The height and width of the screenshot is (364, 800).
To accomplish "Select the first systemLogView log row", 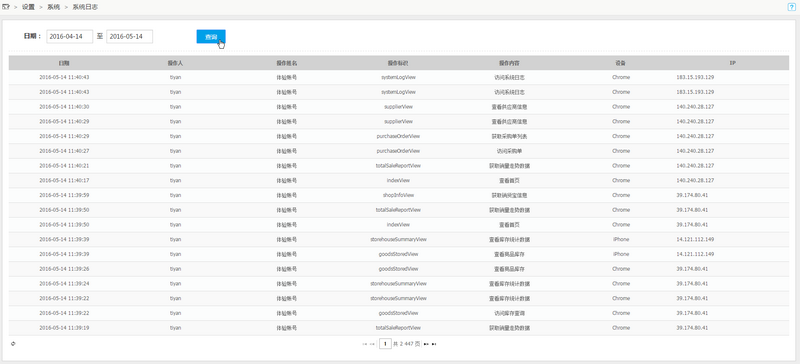I will click(398, 78).
